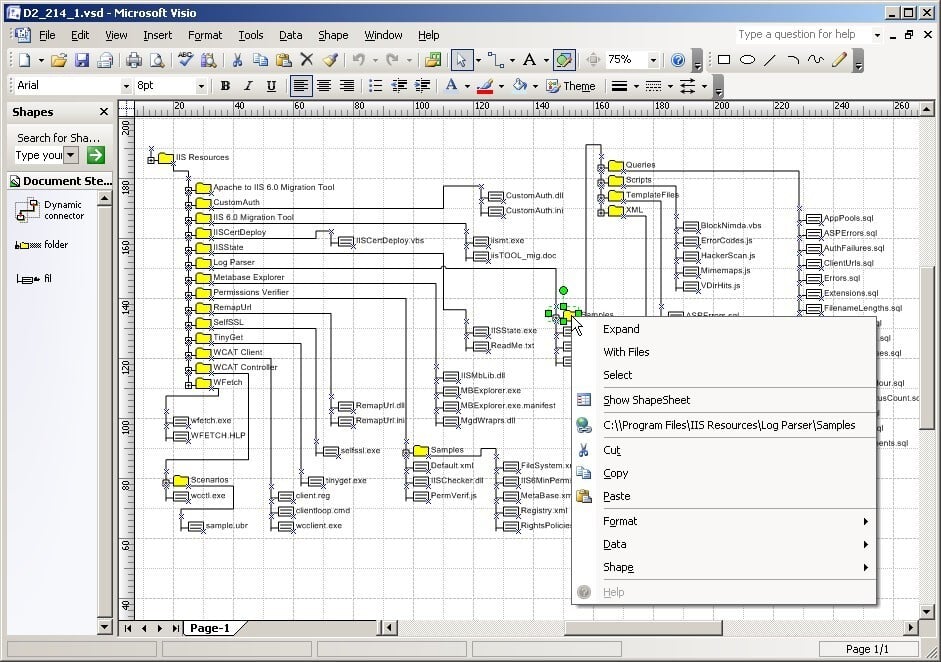Set Center text alignment
941x662 pixels.
pyautogui.click(x=324, y=86)
